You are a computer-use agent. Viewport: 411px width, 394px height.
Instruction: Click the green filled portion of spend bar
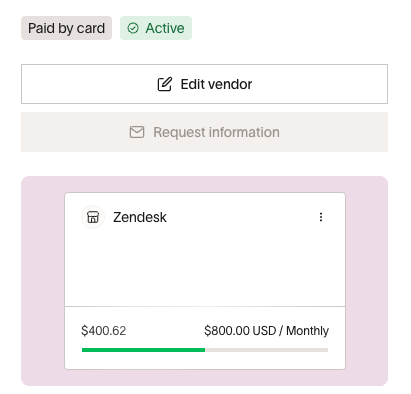pos(143,350)
